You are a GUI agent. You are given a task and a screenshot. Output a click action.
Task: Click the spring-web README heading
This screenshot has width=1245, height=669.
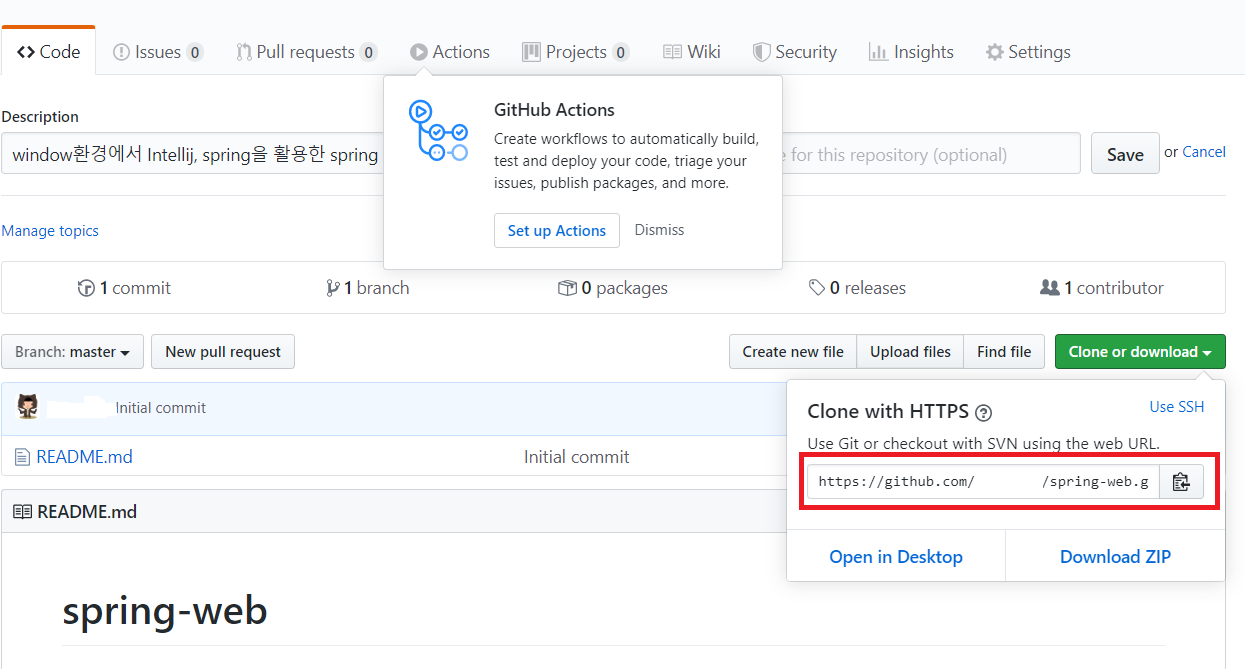point(165,610)
